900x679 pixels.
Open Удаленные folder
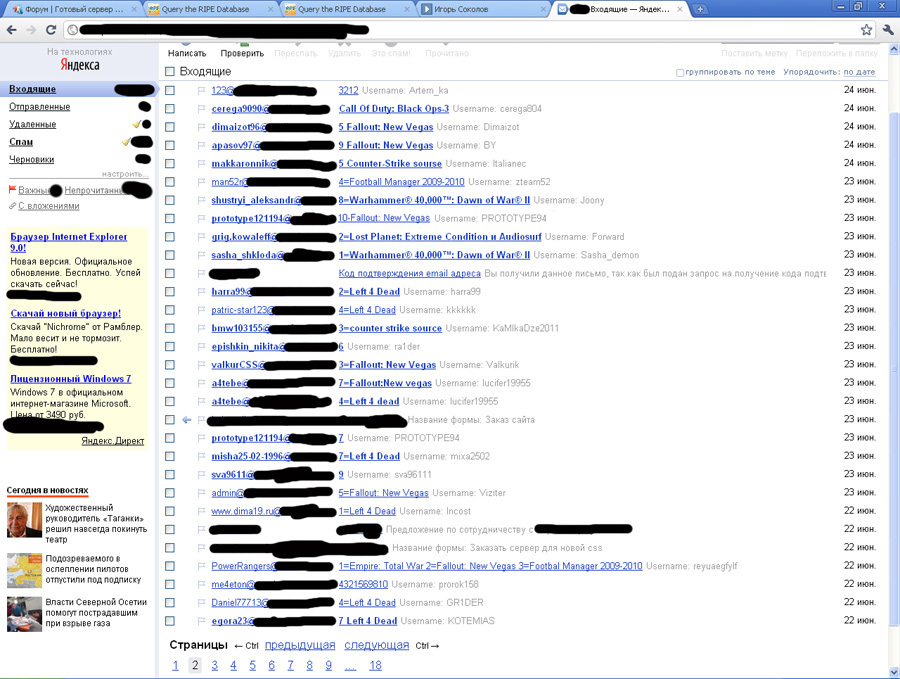(33, 124)
